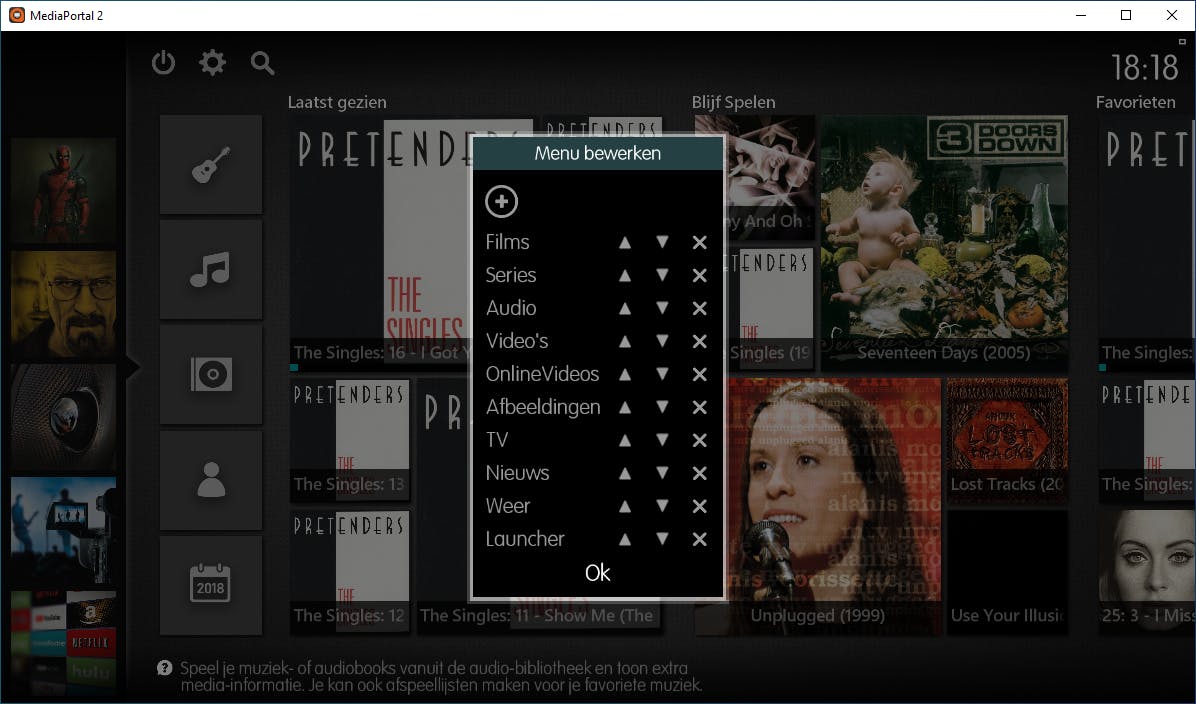
Task: Remove Video's from the menu
Action: [699, 341]
